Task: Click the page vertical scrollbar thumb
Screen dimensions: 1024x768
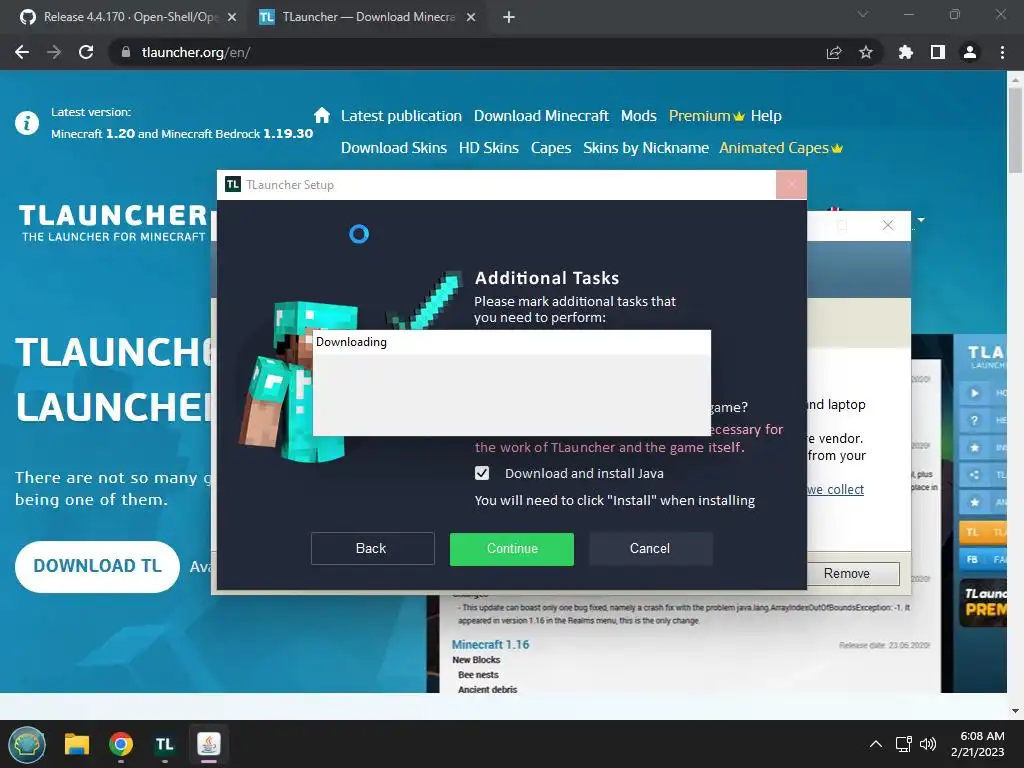Action: click(x=1015, y=129)
